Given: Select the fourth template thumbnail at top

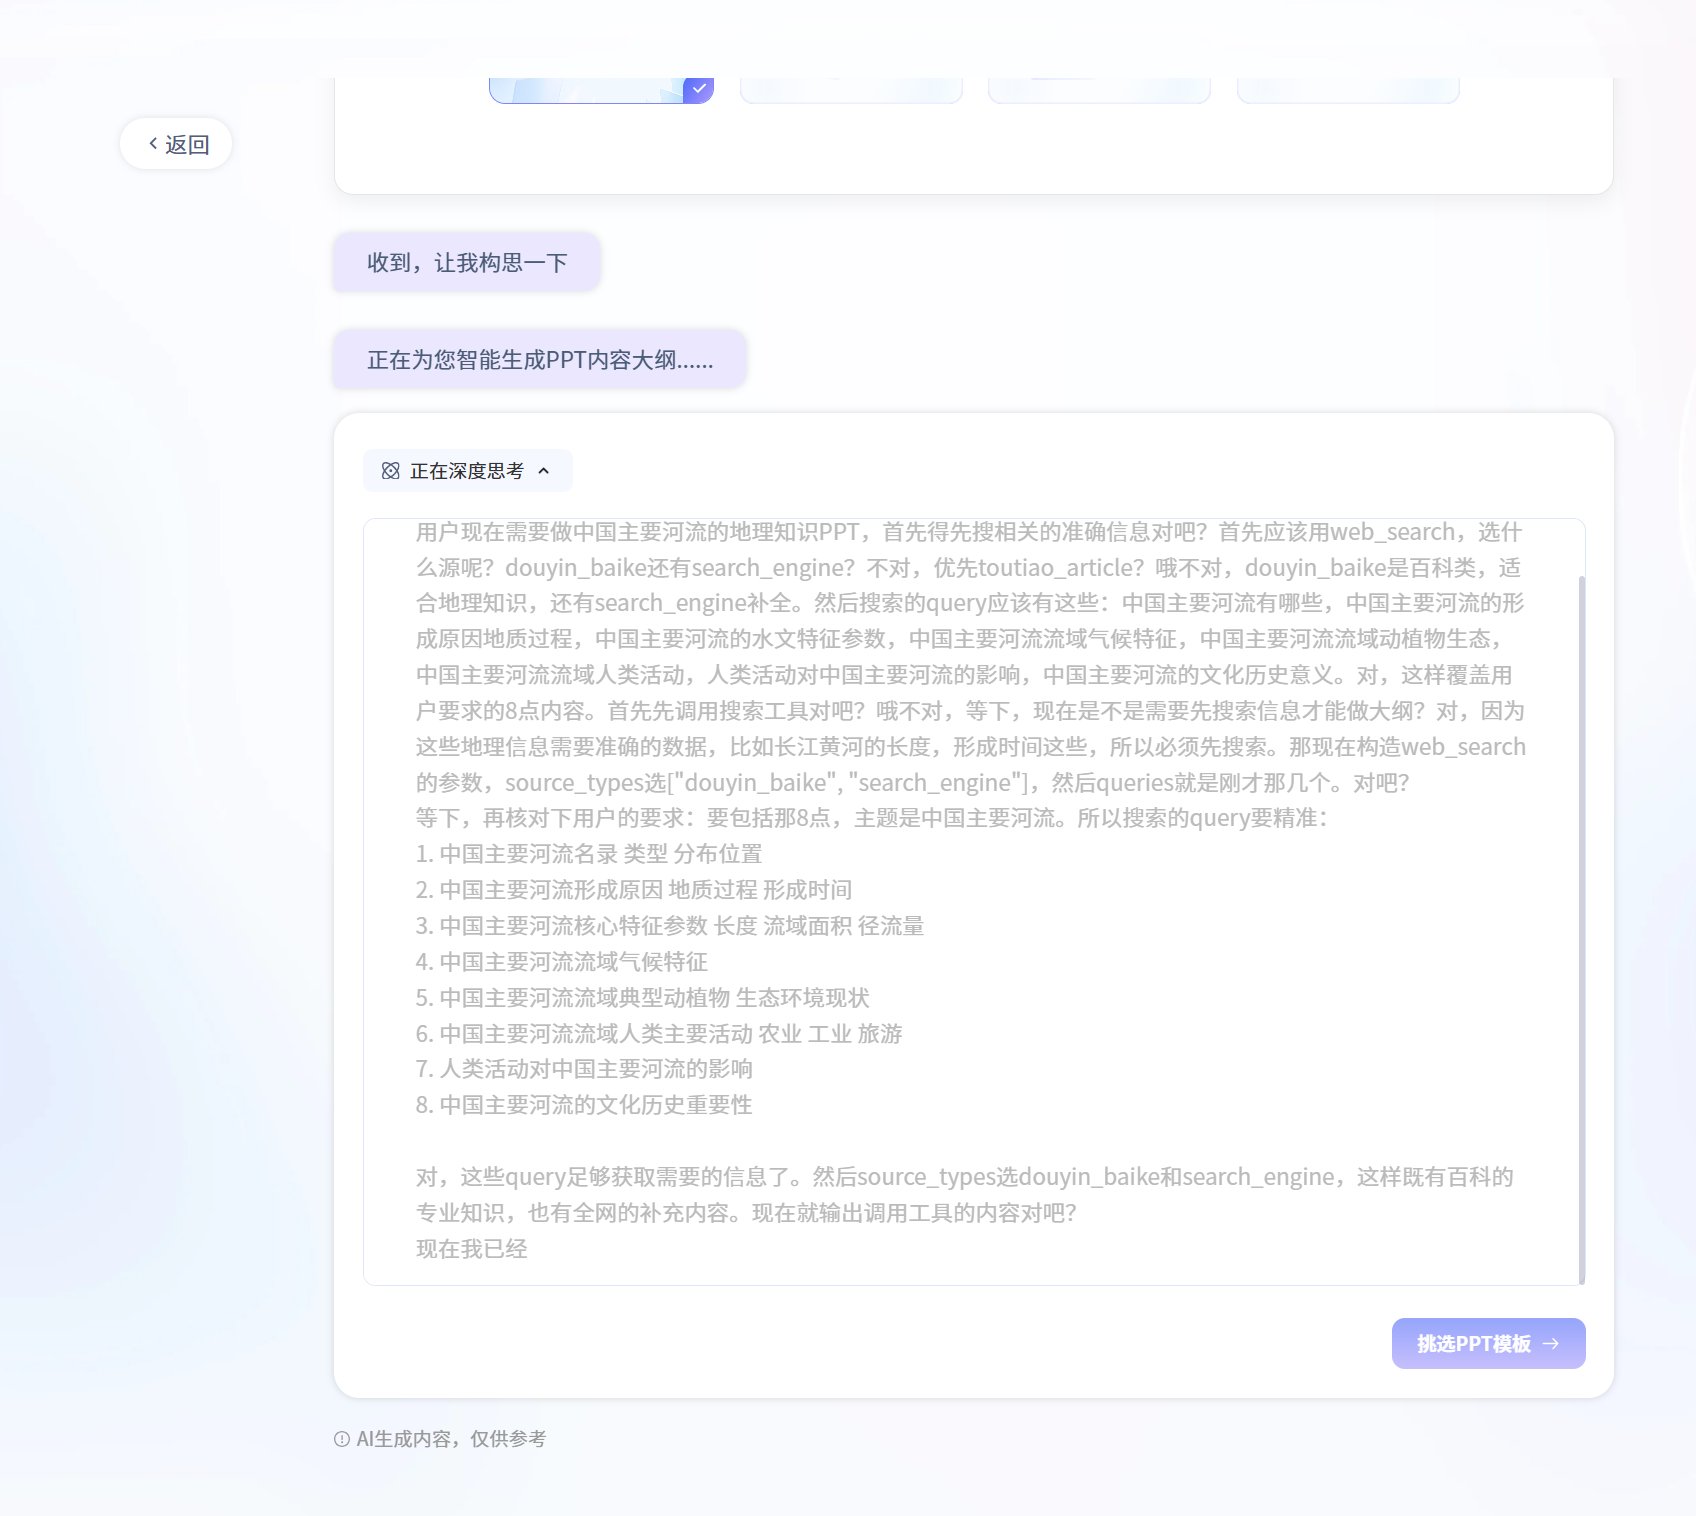Looking at the screenshot, I should point(1348,90).
